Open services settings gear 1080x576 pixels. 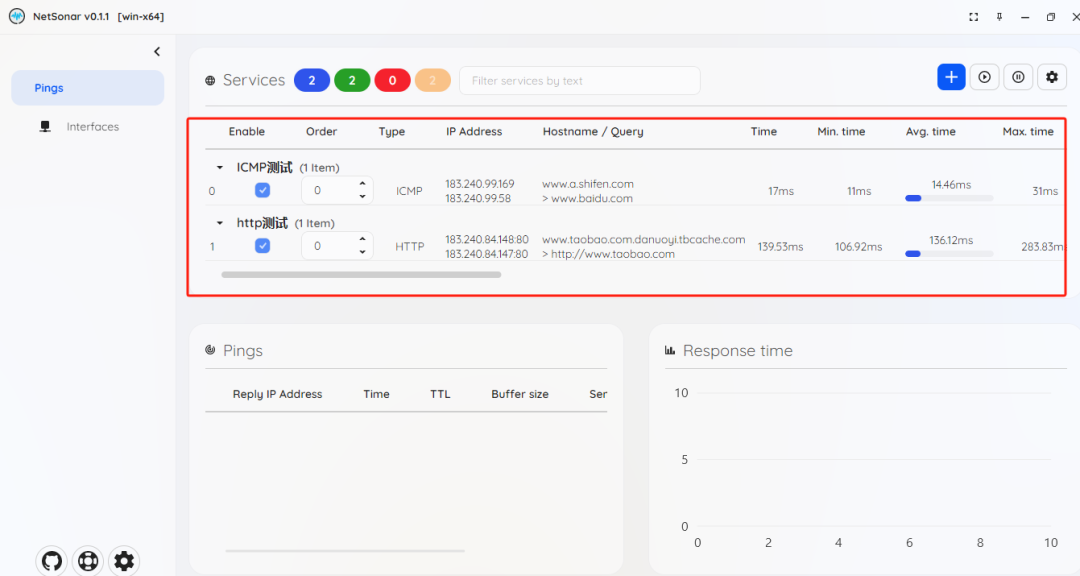point(1052,77)
